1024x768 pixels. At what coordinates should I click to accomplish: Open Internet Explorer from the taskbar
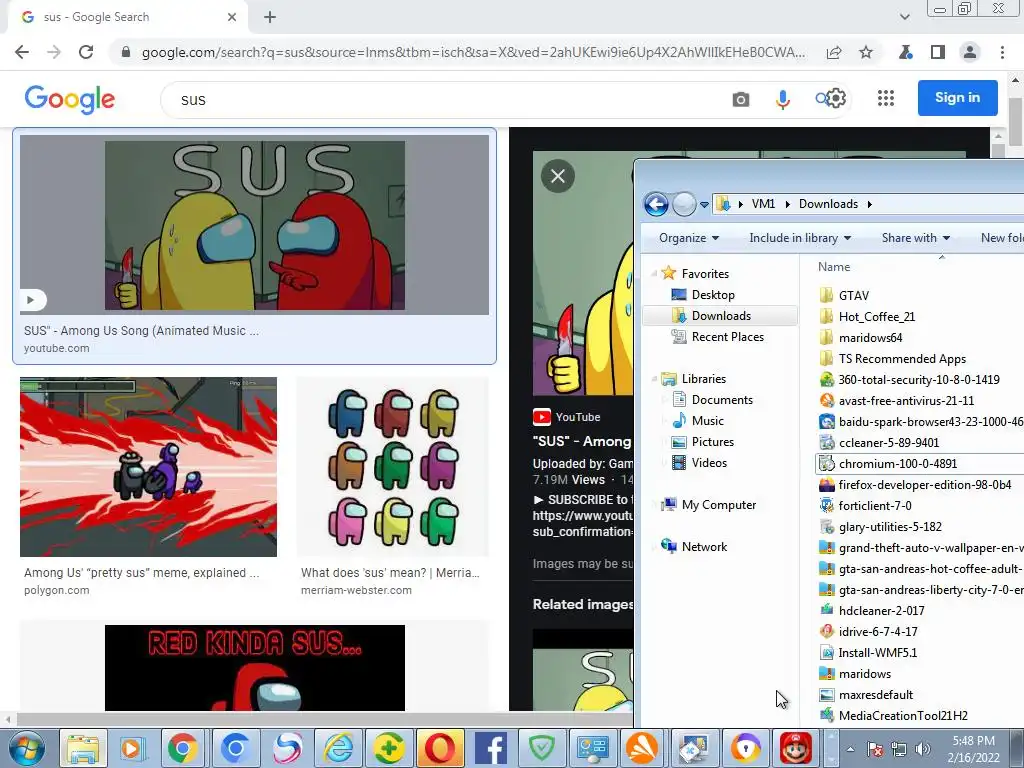tap(338, 748)
